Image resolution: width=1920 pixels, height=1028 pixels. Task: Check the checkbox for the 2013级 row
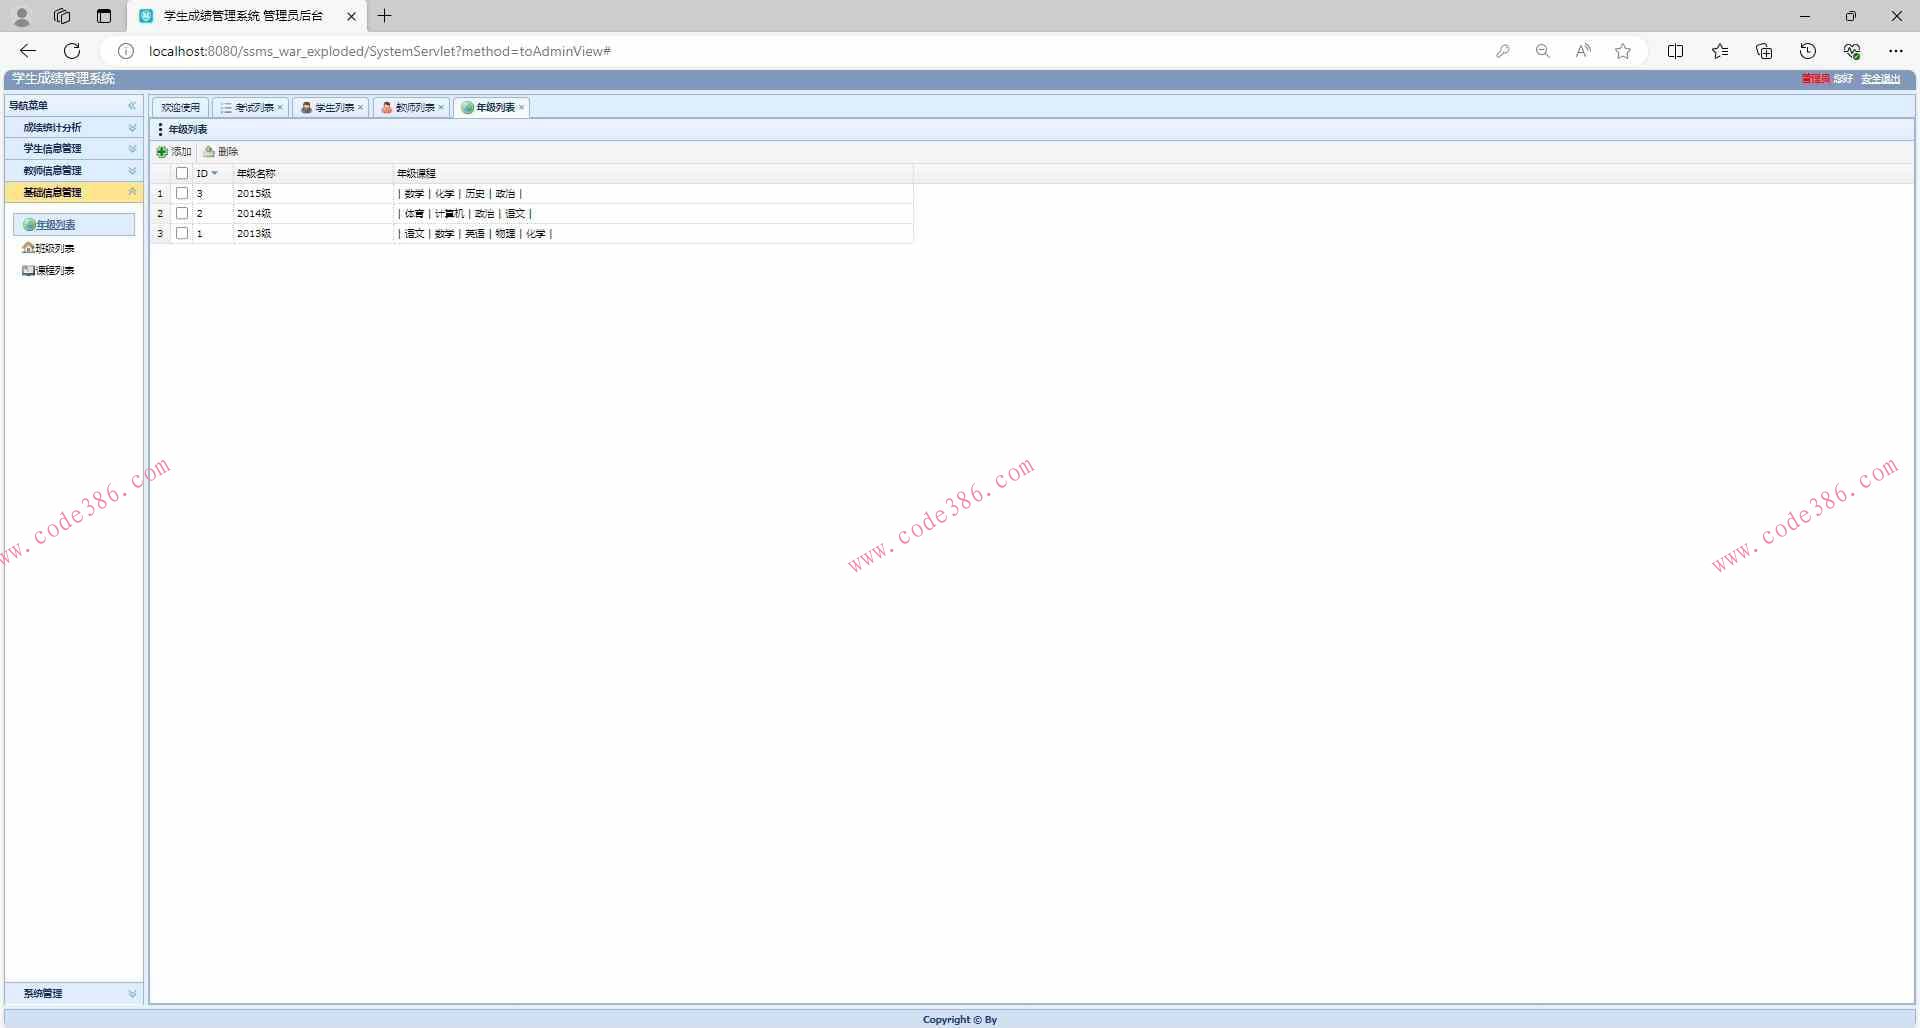[x=182, y=234]
